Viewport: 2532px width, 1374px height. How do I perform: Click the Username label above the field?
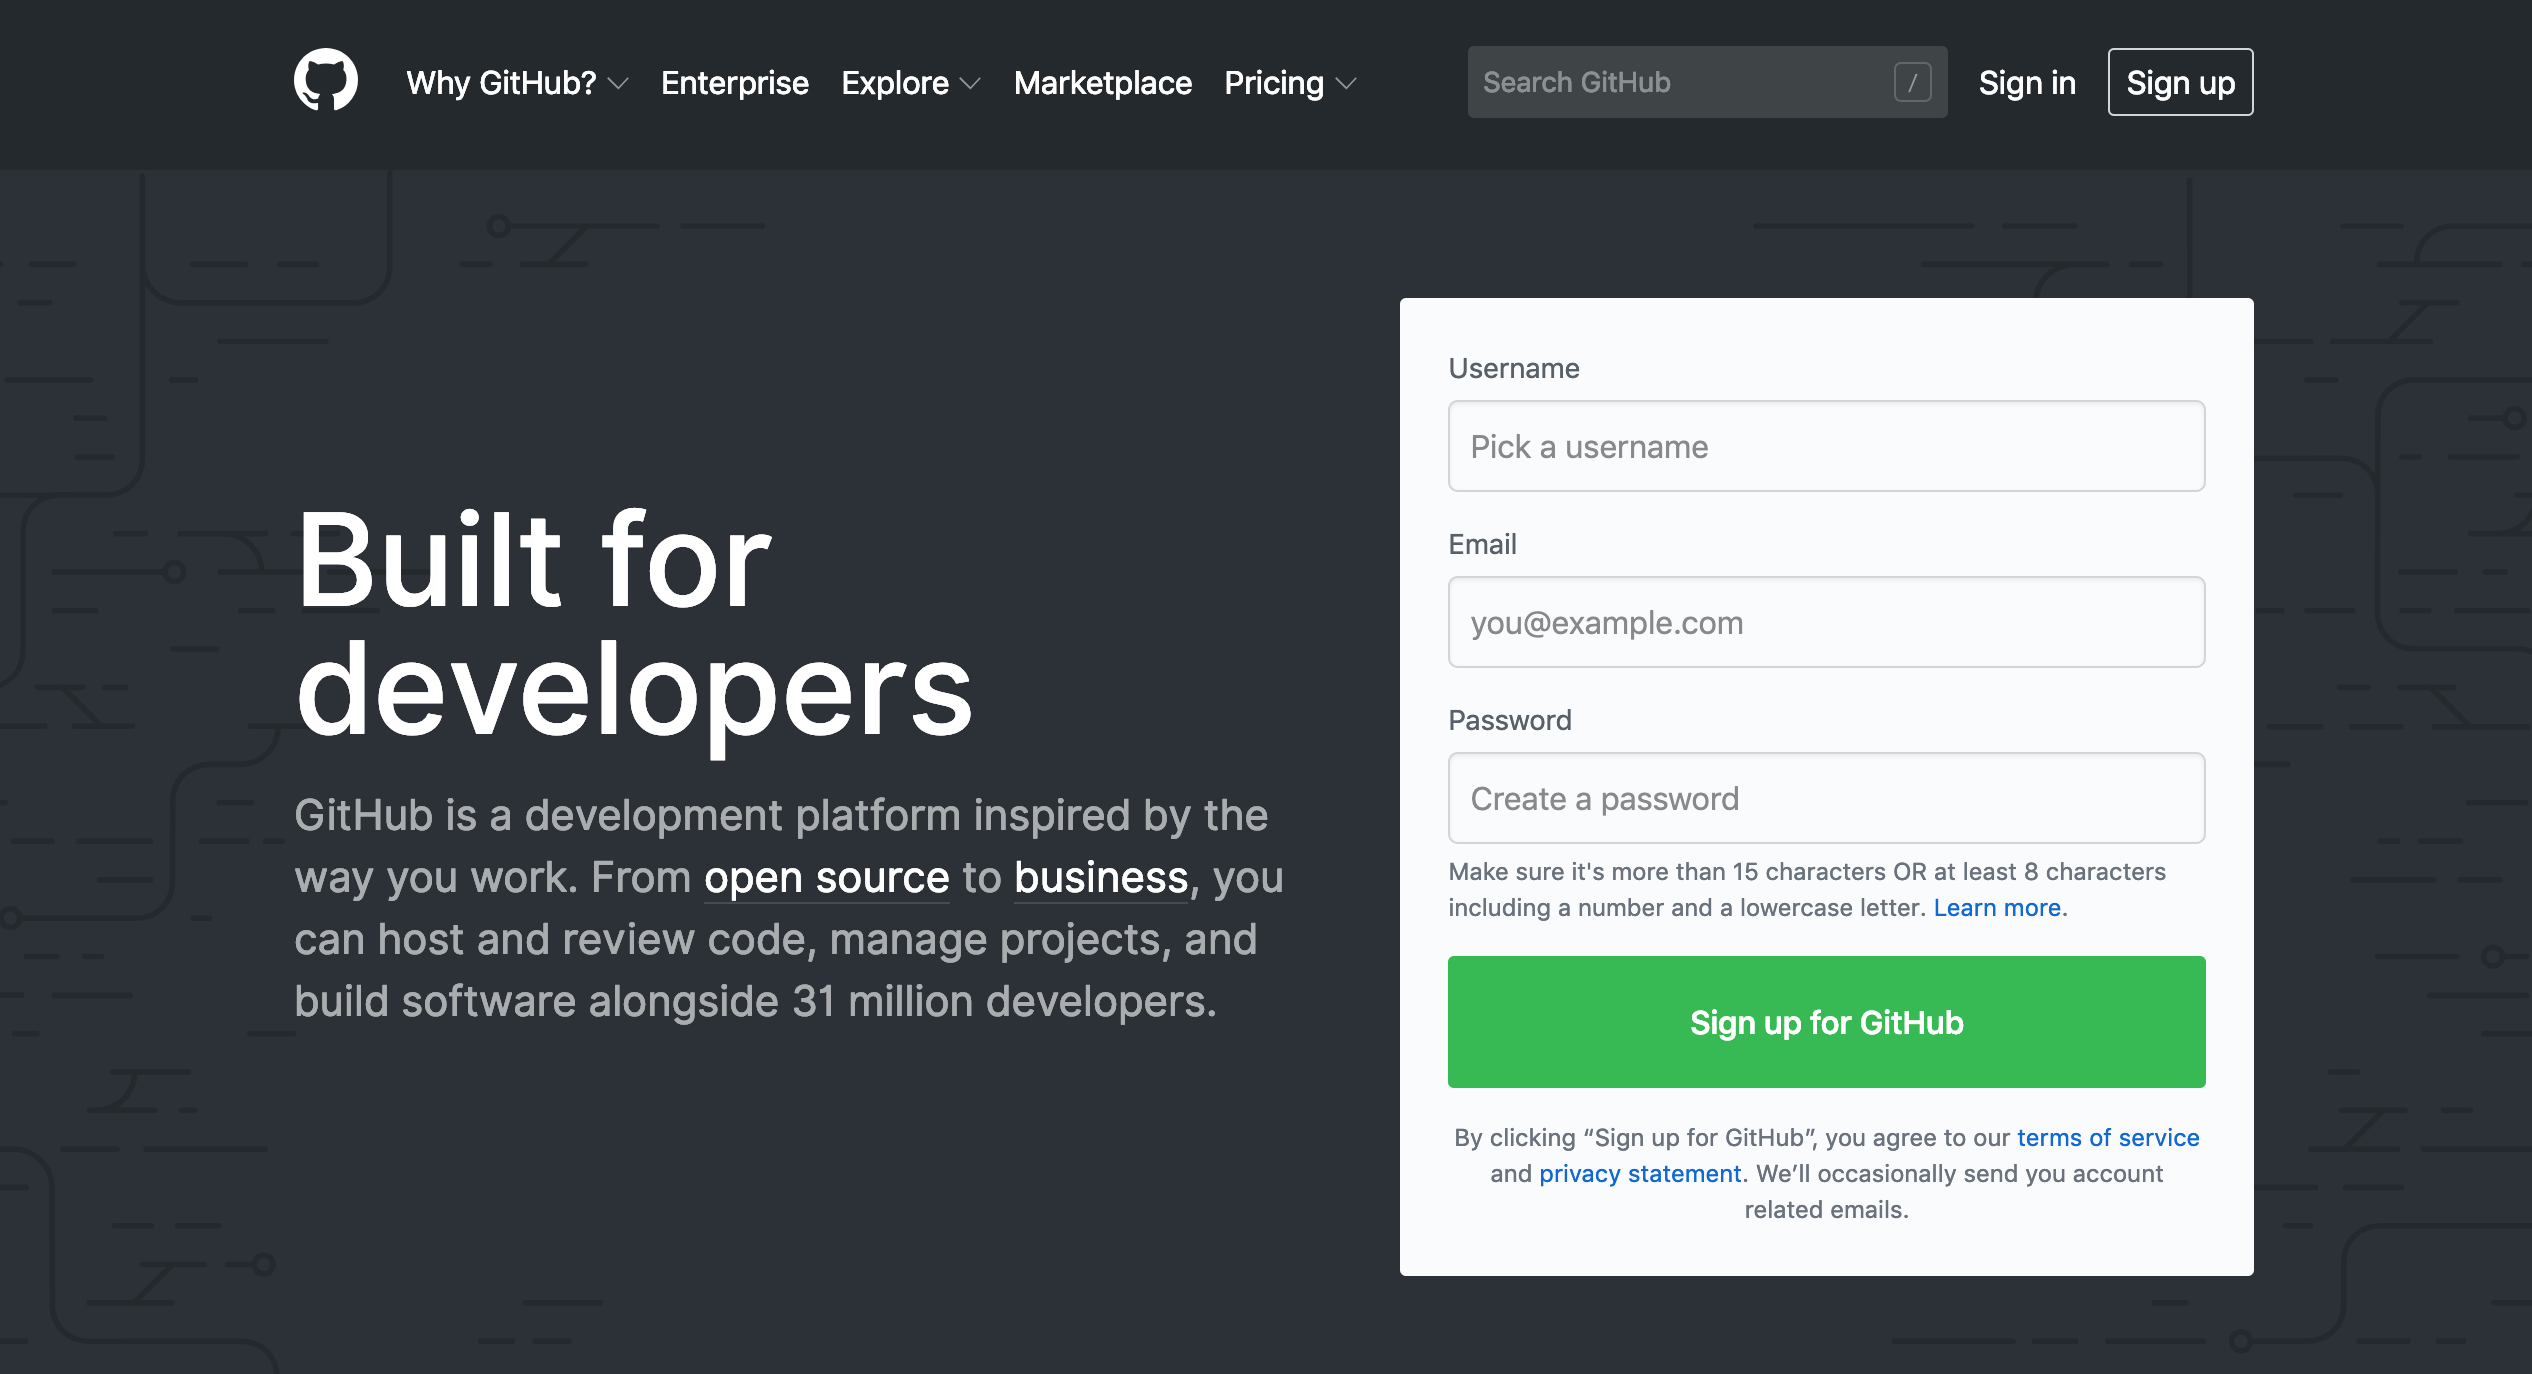pos(1513,367)
